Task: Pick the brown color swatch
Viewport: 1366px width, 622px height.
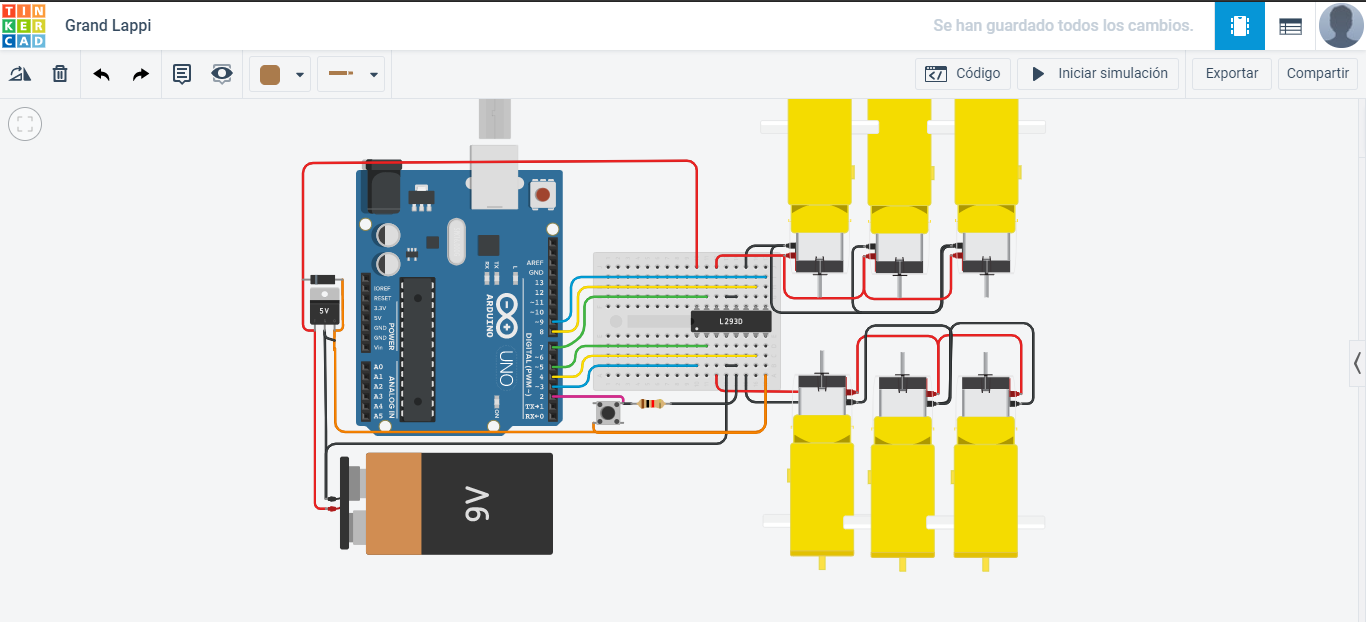Action: [x=271, y=74]
